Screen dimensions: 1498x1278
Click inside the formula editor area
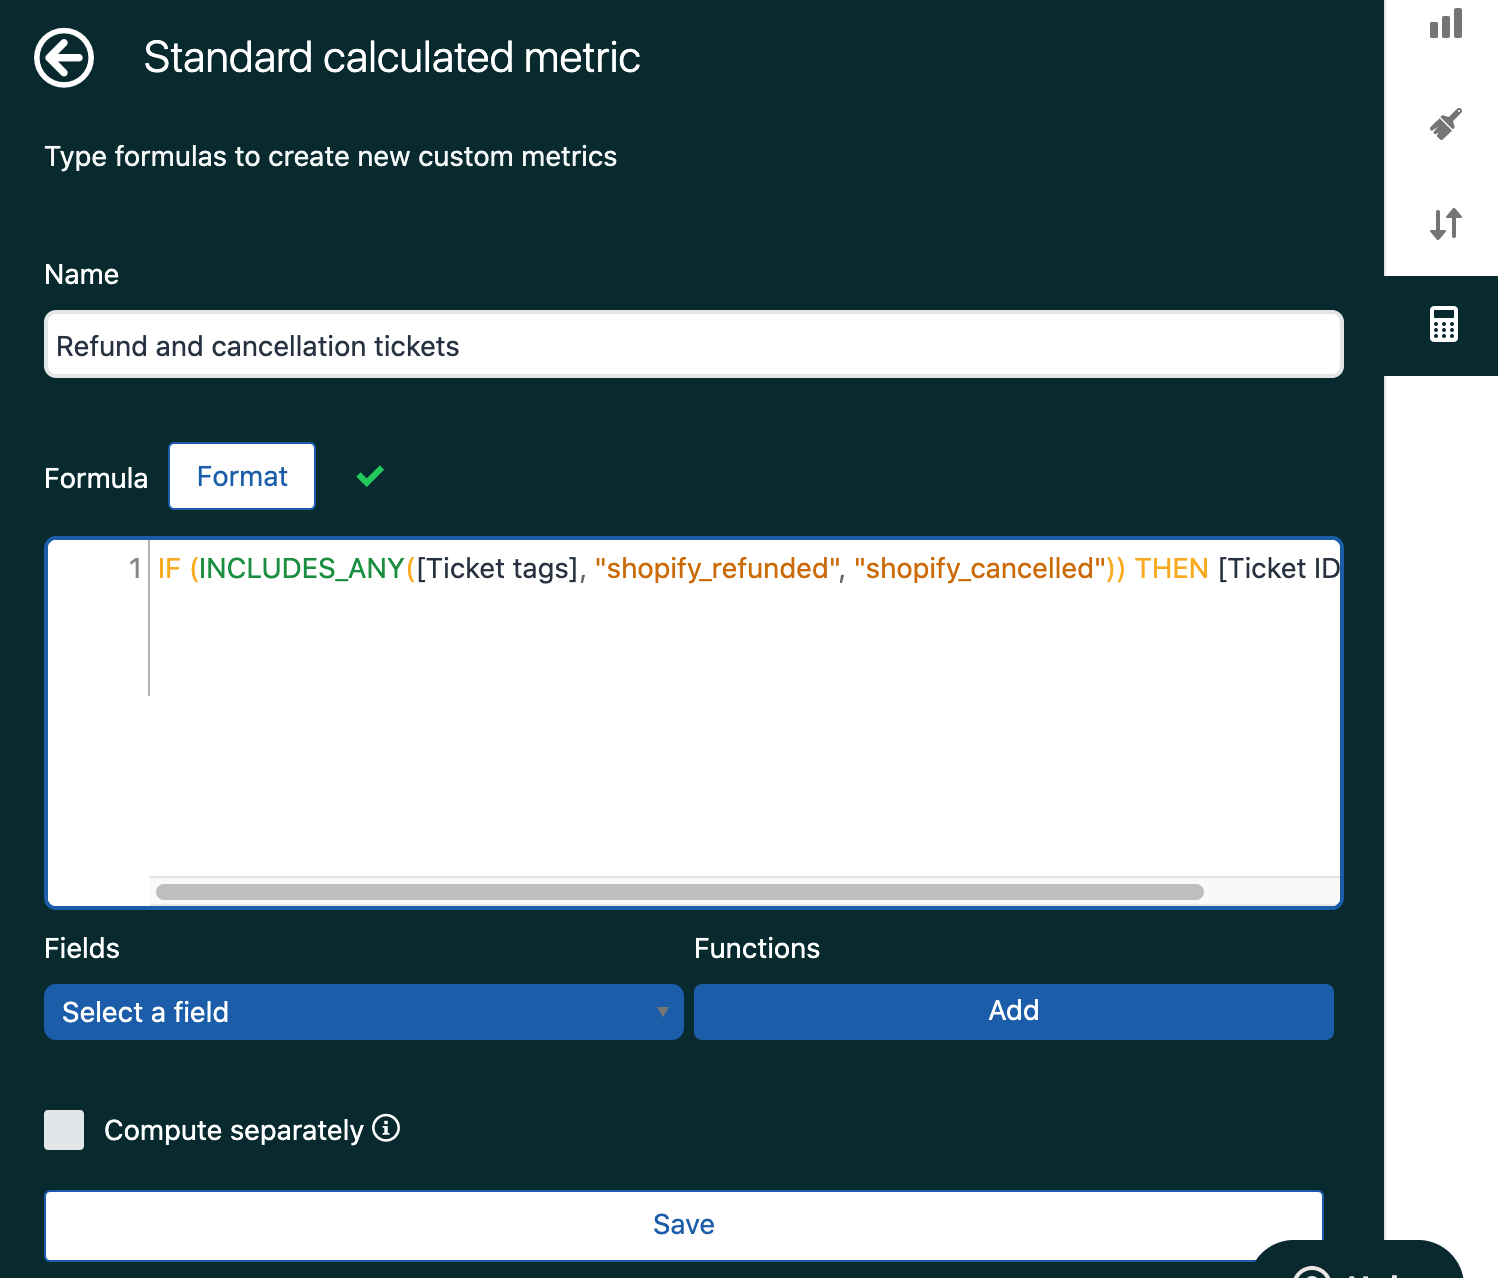[x=694, y=722]
